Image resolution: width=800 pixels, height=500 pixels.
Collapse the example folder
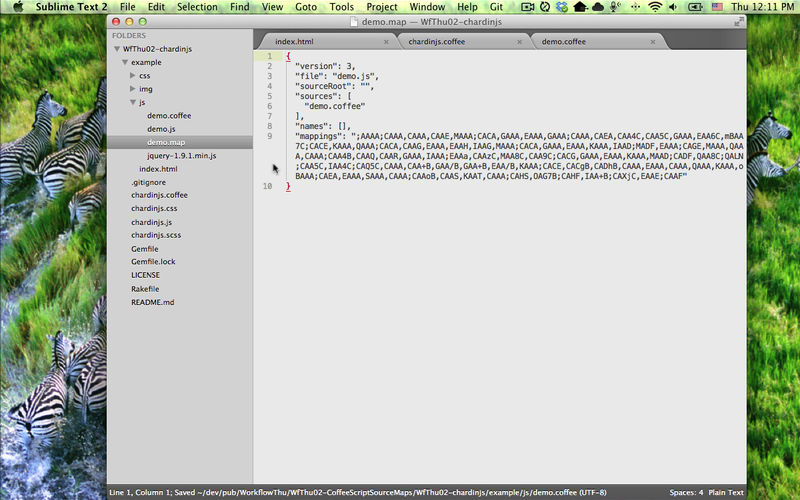[125, 62]
